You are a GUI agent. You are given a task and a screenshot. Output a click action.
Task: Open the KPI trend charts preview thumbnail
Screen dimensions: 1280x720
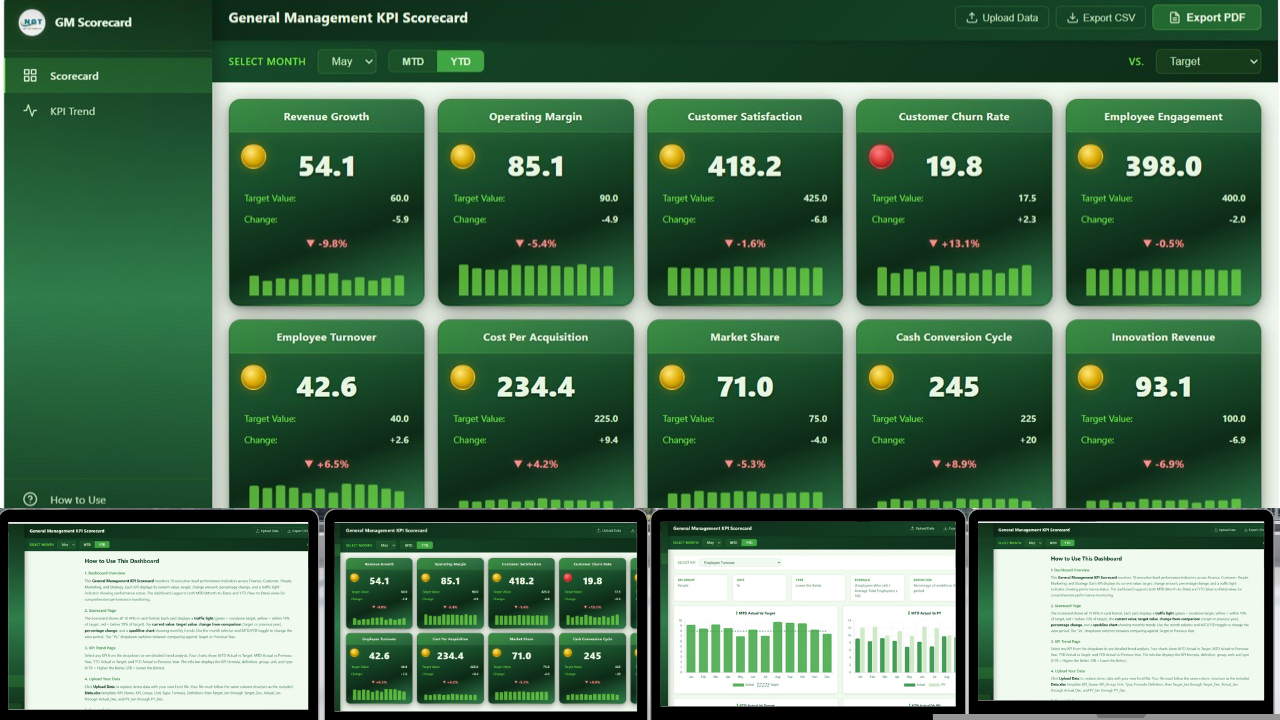click(807, 612)
